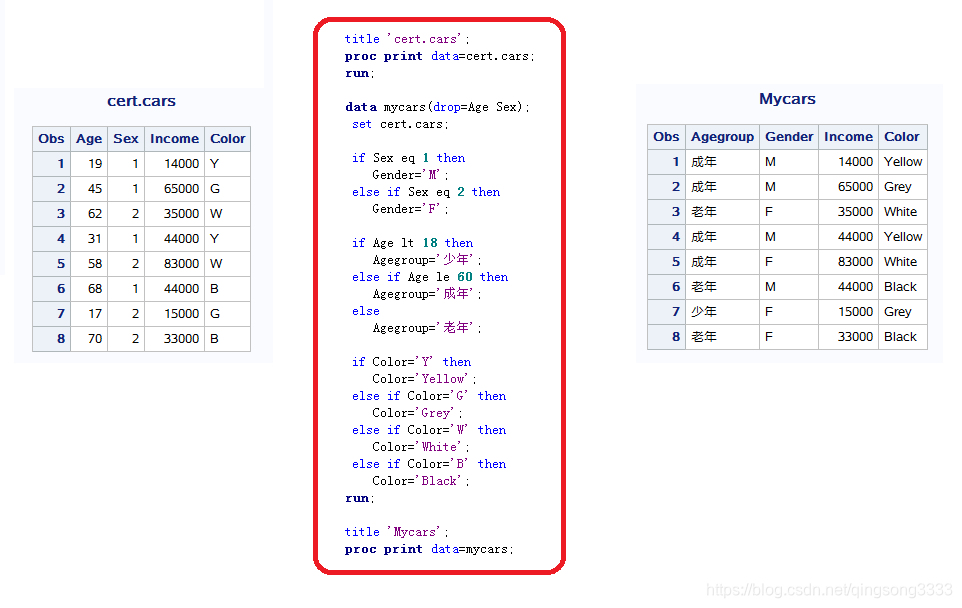
Task: Select the Income header in cert.cars table
Action: click(174, 138)
